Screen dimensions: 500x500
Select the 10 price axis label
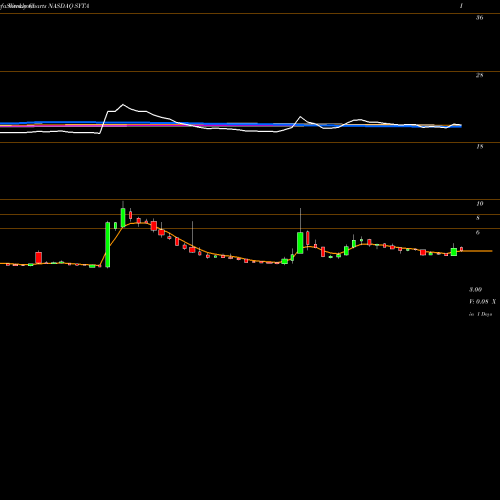coord(479,204)
